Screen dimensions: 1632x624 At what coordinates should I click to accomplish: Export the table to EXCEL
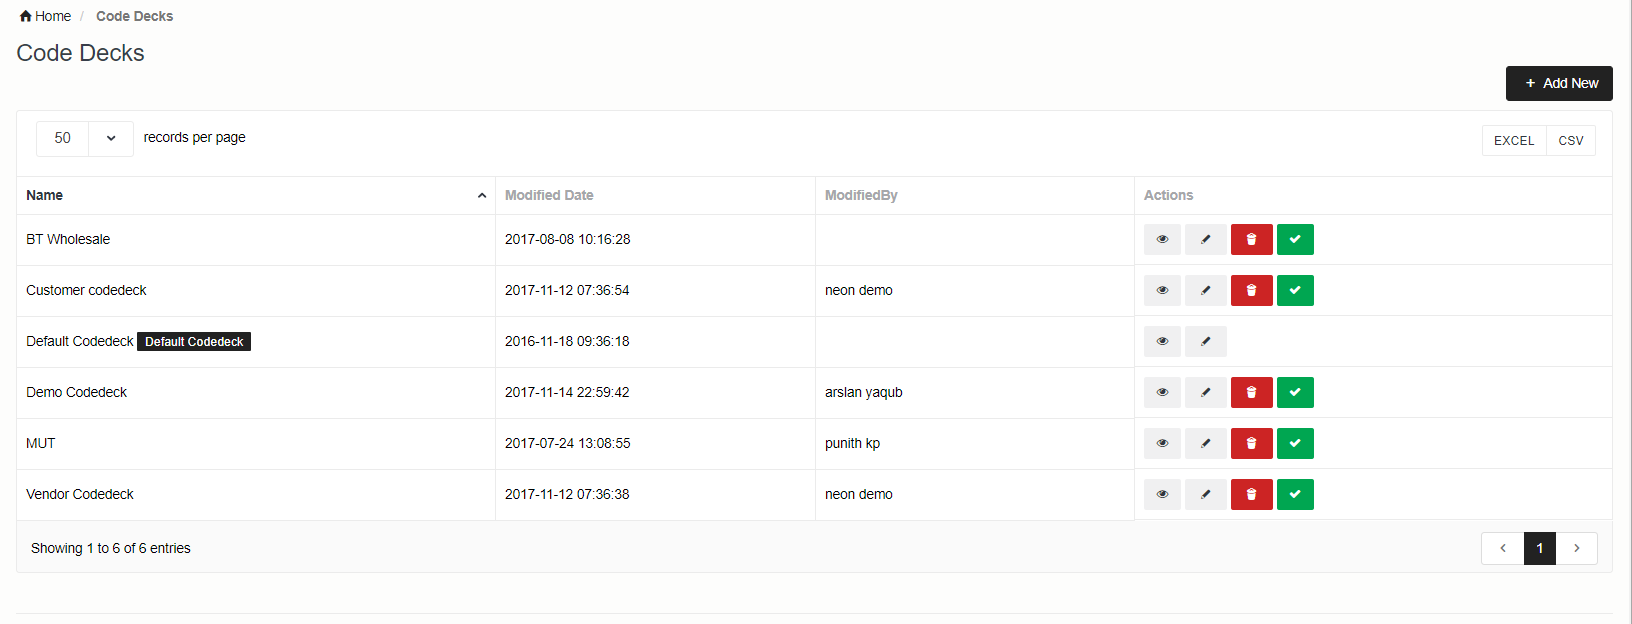tap(1513, 141)
